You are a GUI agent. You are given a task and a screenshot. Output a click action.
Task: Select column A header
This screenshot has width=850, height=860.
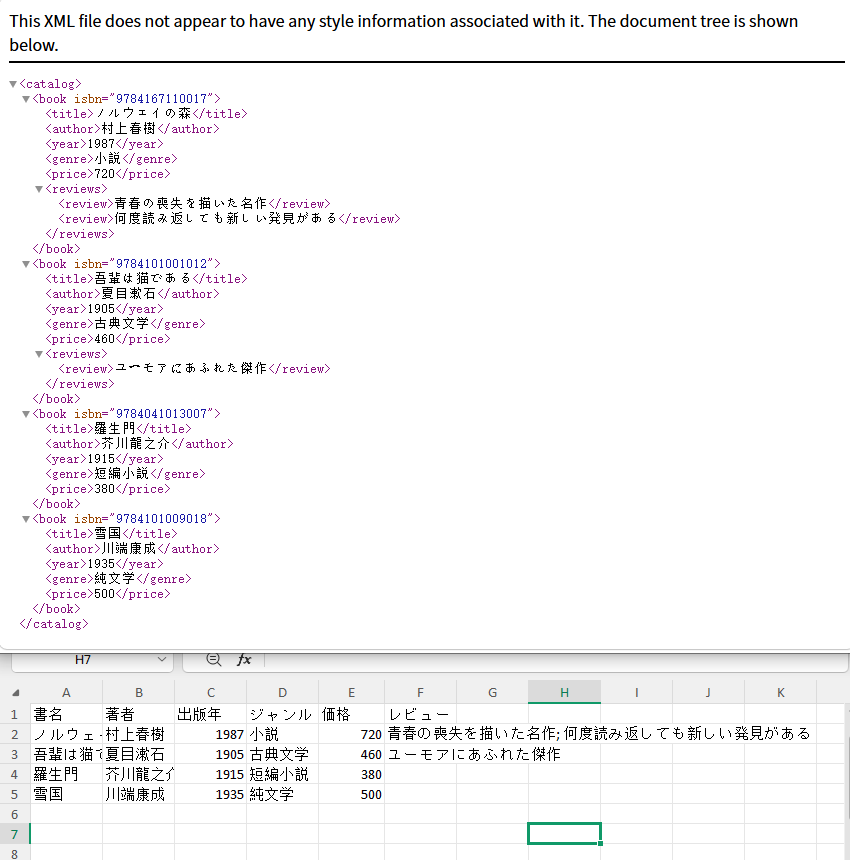pos(66,693)
